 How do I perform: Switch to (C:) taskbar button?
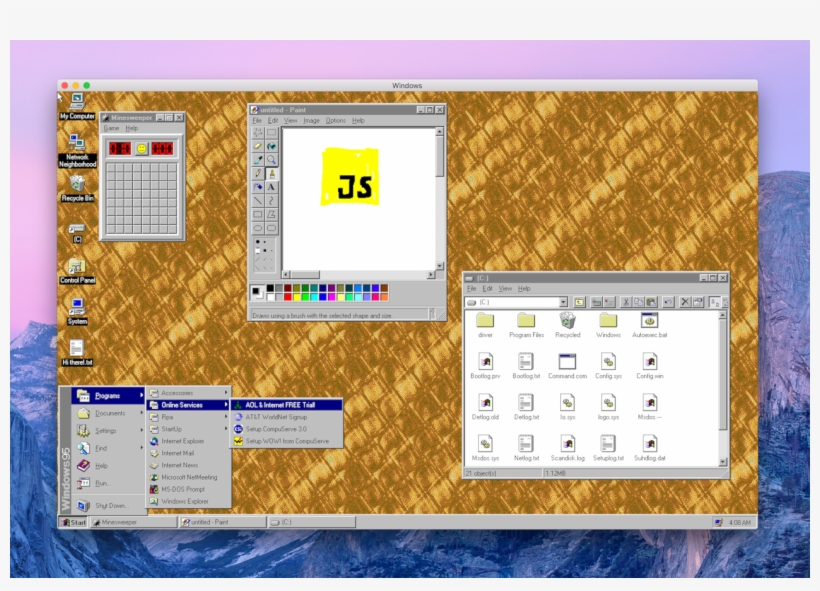tap(312, 522)
